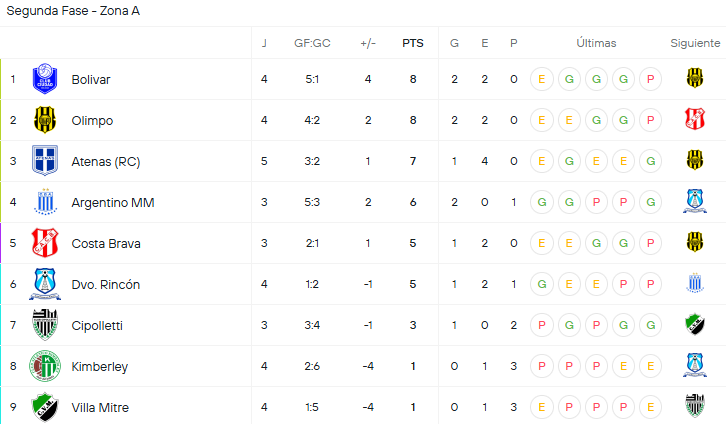Click the Argentino MM team crest
726x424 pixels.
(x=45, y=202)
